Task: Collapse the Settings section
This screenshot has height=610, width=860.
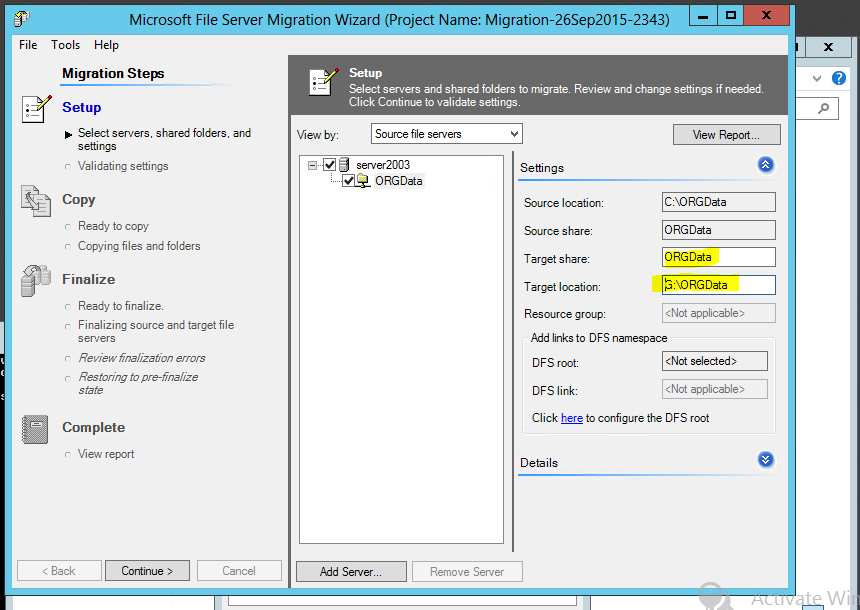Action: click(x=766, y=165)
